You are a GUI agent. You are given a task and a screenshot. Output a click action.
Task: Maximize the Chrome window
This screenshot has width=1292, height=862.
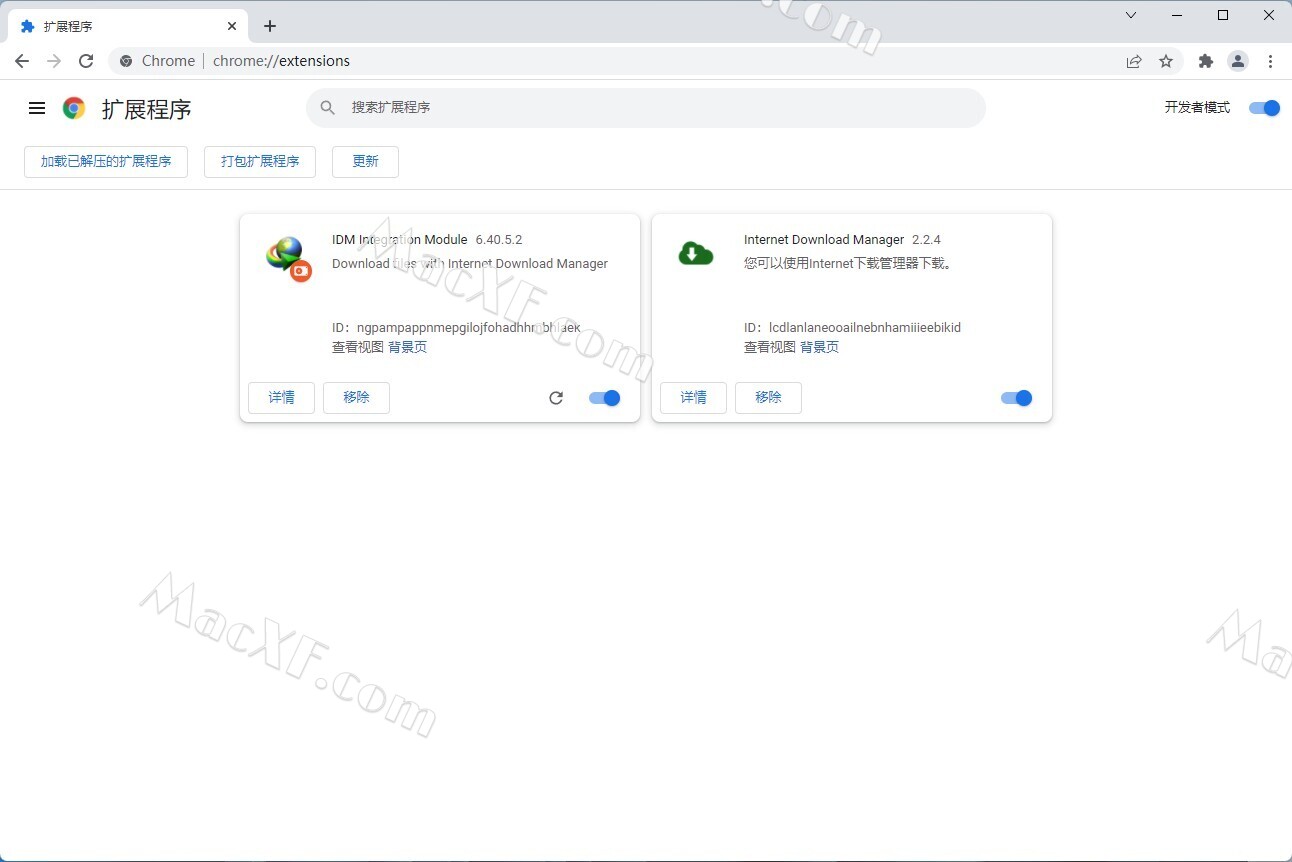pyautogui.click(x=1223, y=15)
